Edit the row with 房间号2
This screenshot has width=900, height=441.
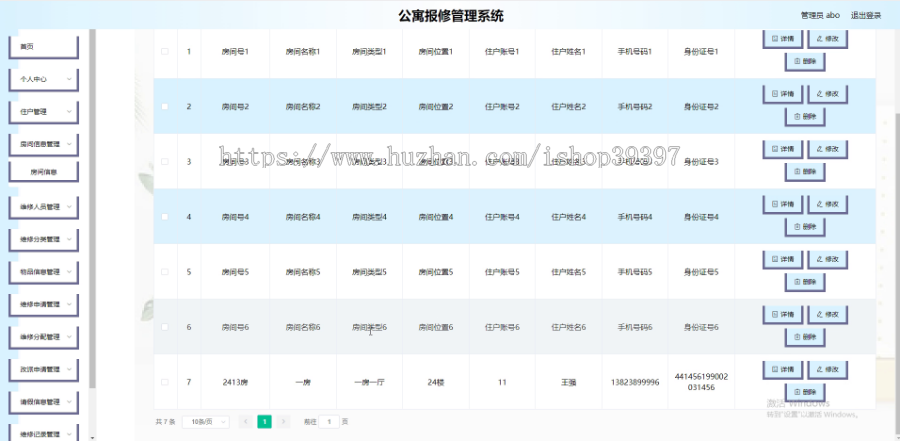pyautogui.click(x=827, y=94)
